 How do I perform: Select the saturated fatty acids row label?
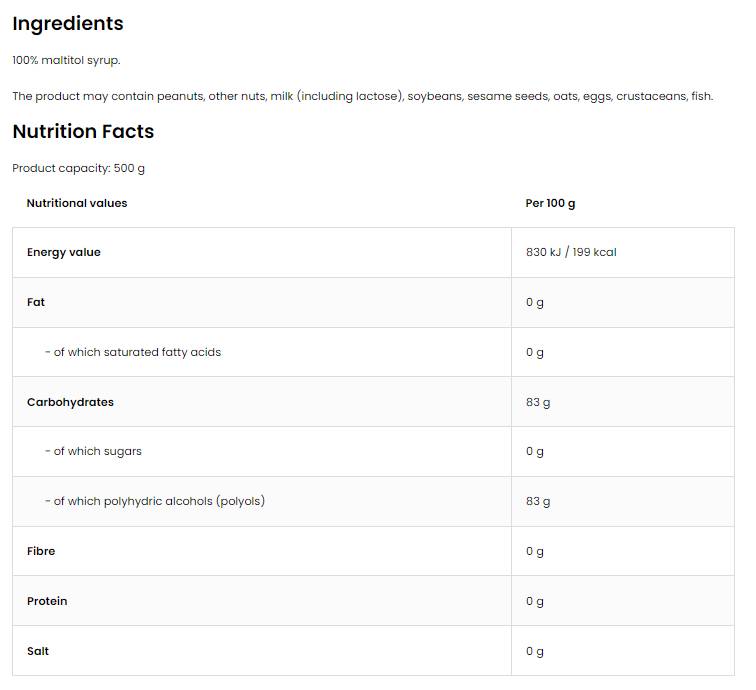[x=133, y=352]
